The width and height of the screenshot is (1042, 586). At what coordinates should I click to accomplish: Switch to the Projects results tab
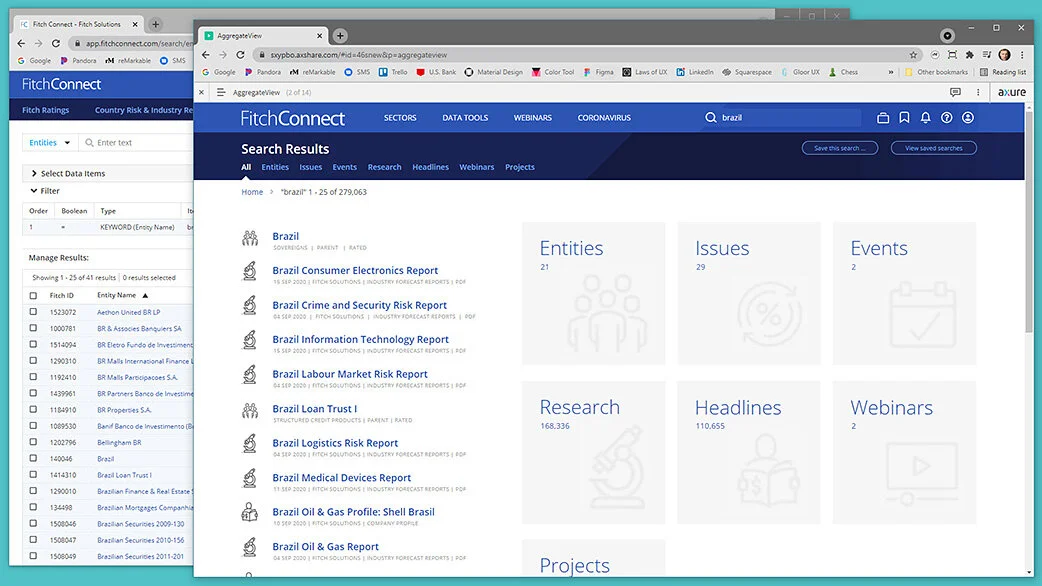[x=520, y=167]
